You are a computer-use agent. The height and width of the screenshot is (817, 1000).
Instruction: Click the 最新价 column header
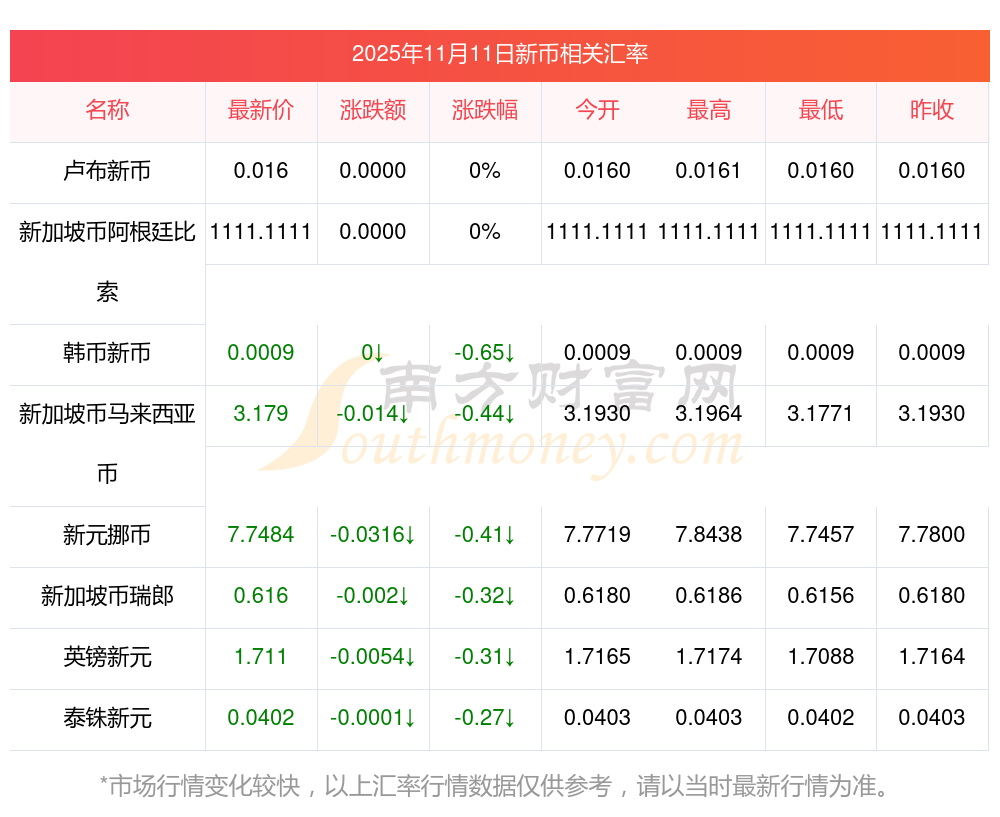[x=261, y=110]
